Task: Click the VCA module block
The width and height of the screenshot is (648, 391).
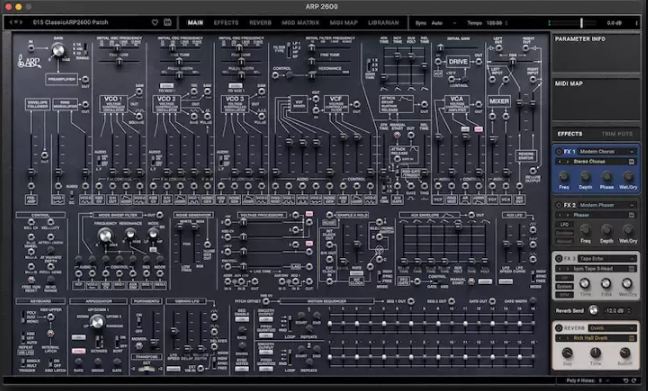Action: coord(457,104)
